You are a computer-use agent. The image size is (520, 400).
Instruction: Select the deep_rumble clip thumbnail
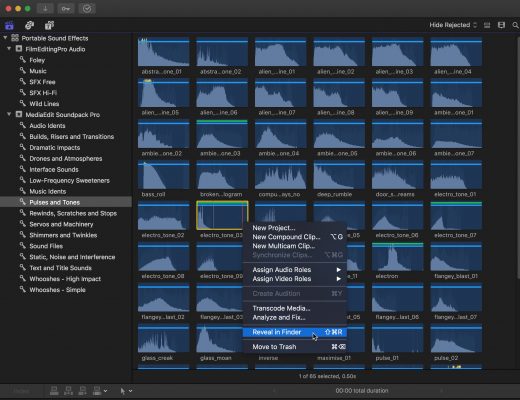[339, 175]
